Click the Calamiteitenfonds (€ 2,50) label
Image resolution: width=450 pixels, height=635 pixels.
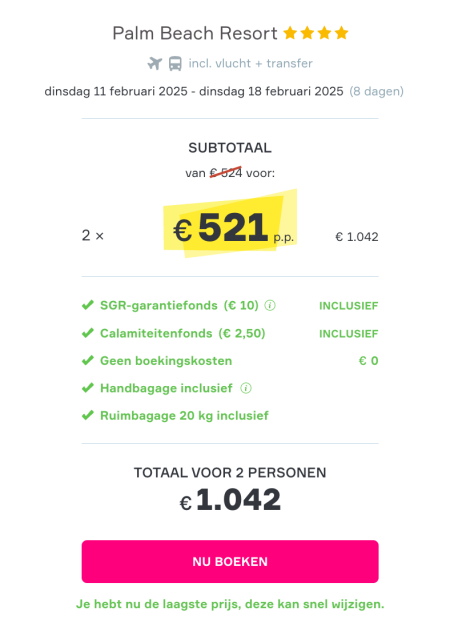coord(183,333)
